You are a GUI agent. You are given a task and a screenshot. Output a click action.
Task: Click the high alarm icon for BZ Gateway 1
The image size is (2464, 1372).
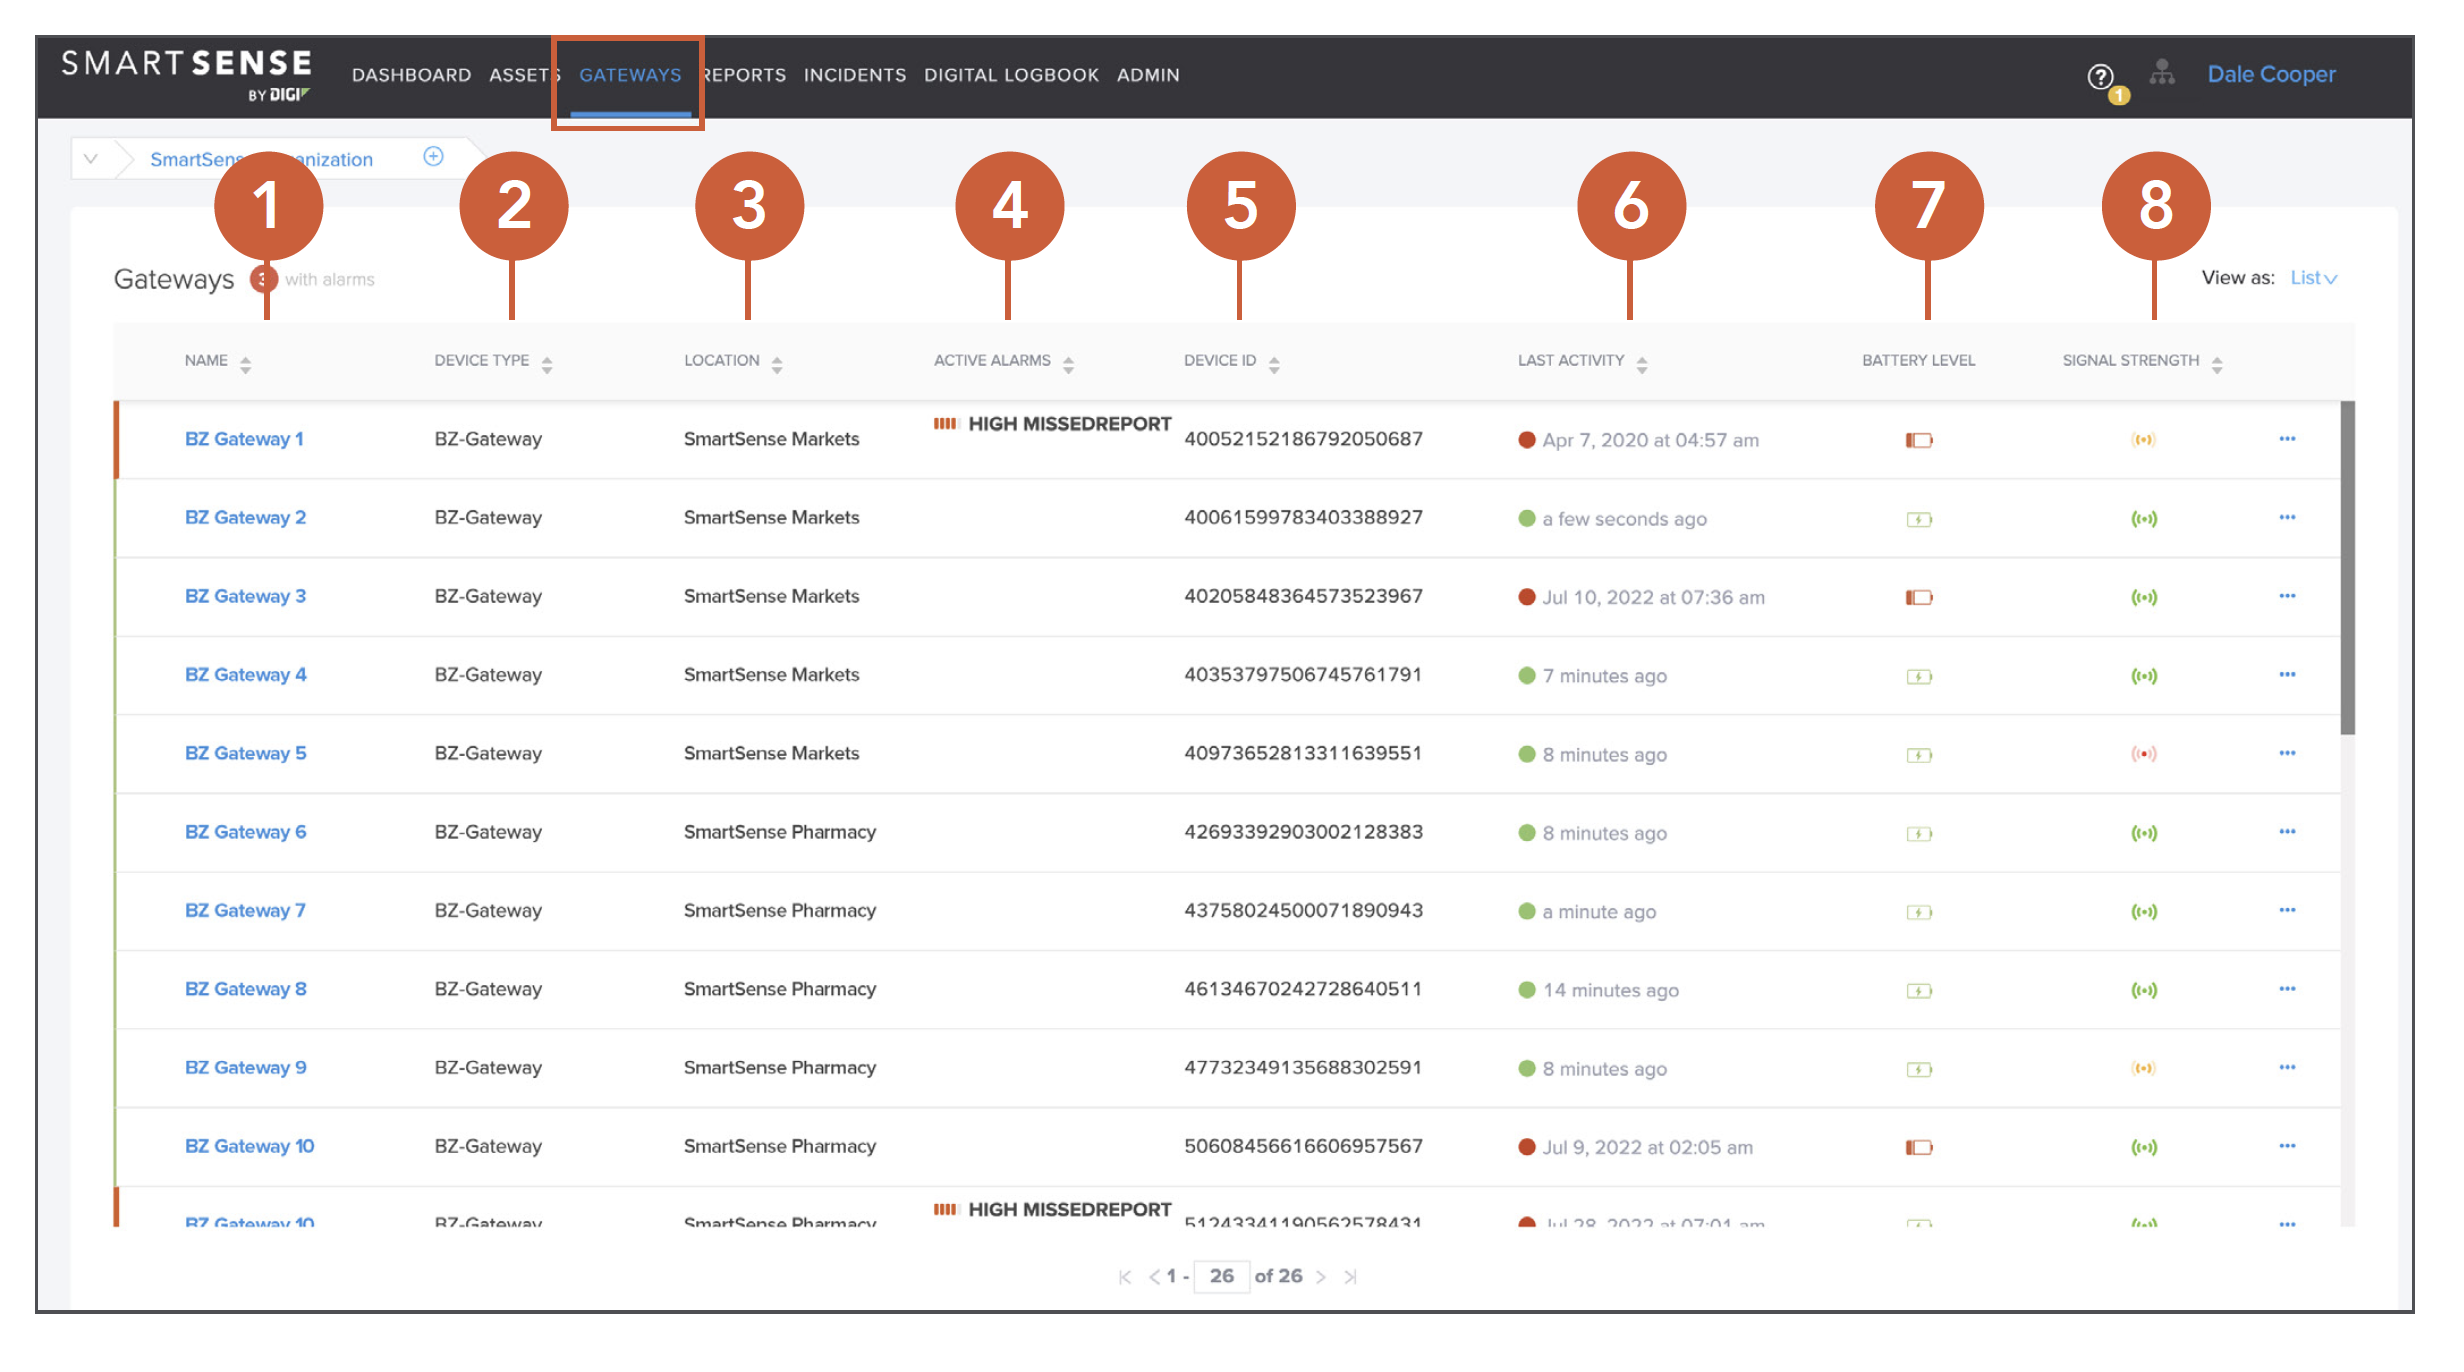point(946,424)
